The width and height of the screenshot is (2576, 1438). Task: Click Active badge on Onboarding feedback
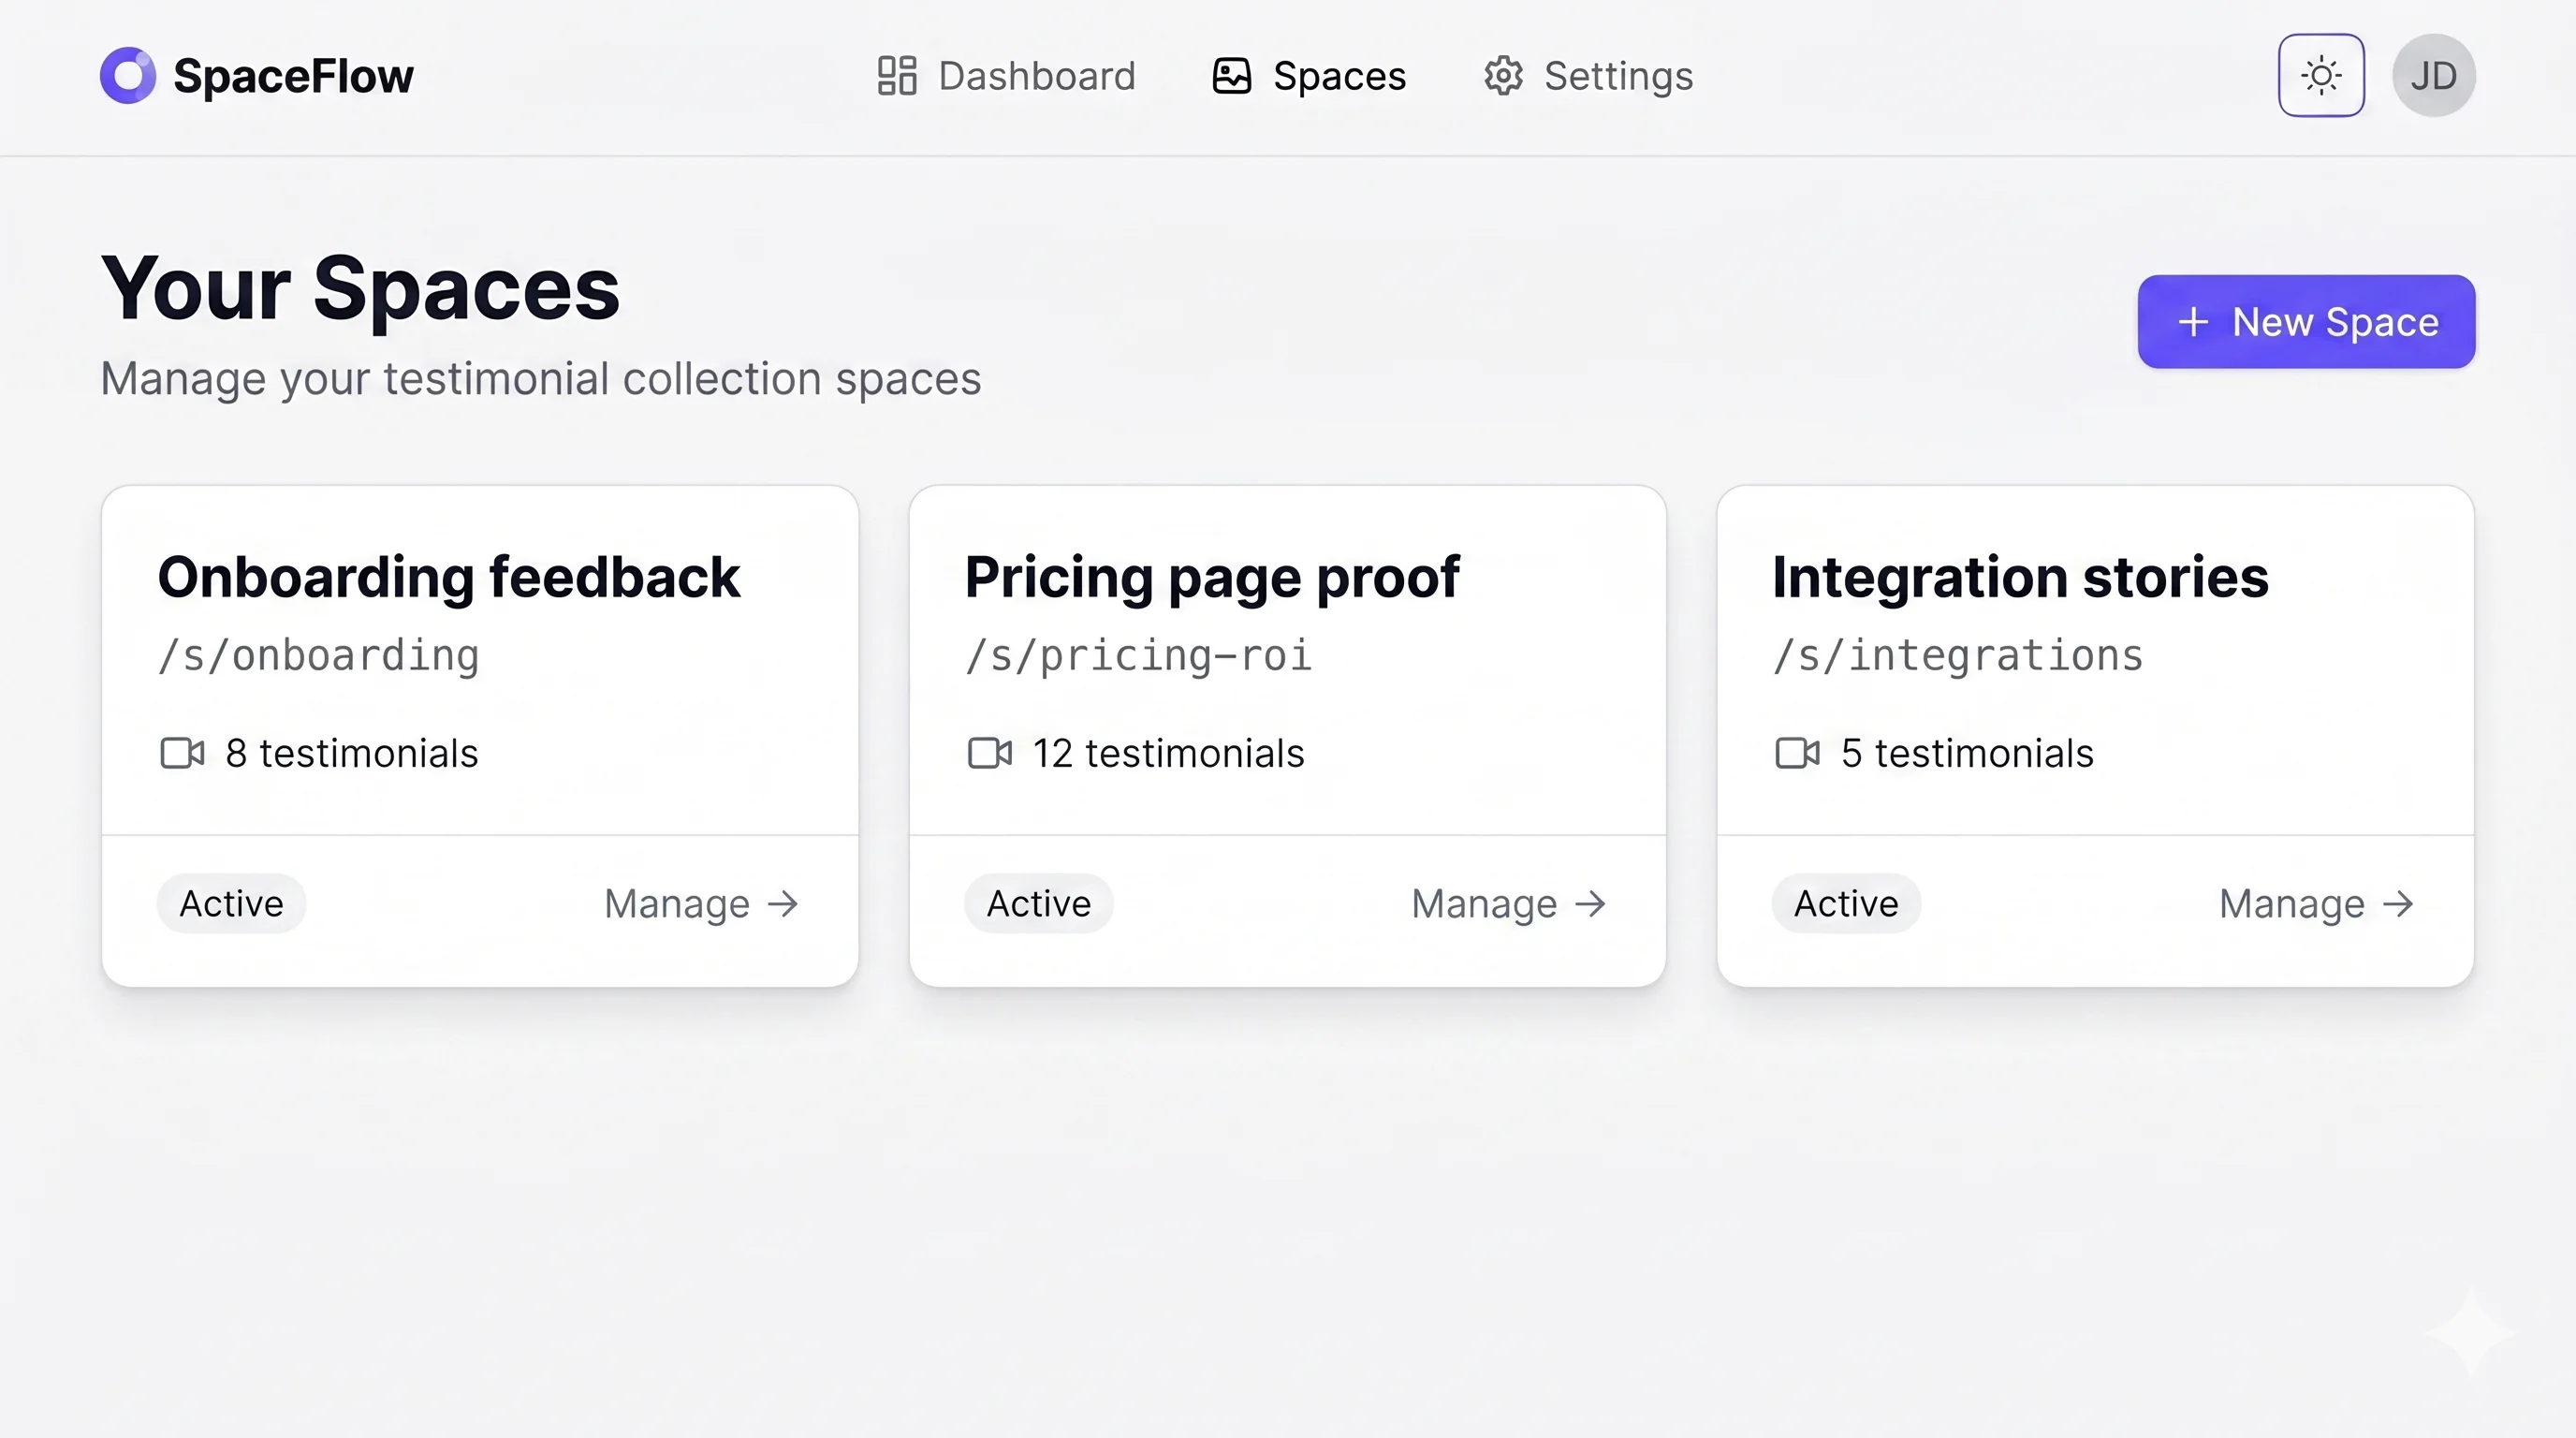[231, 904]
